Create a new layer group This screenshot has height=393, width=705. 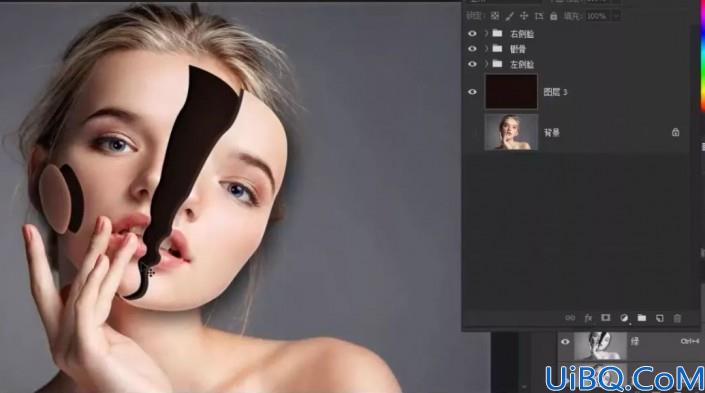pos(642,318)
